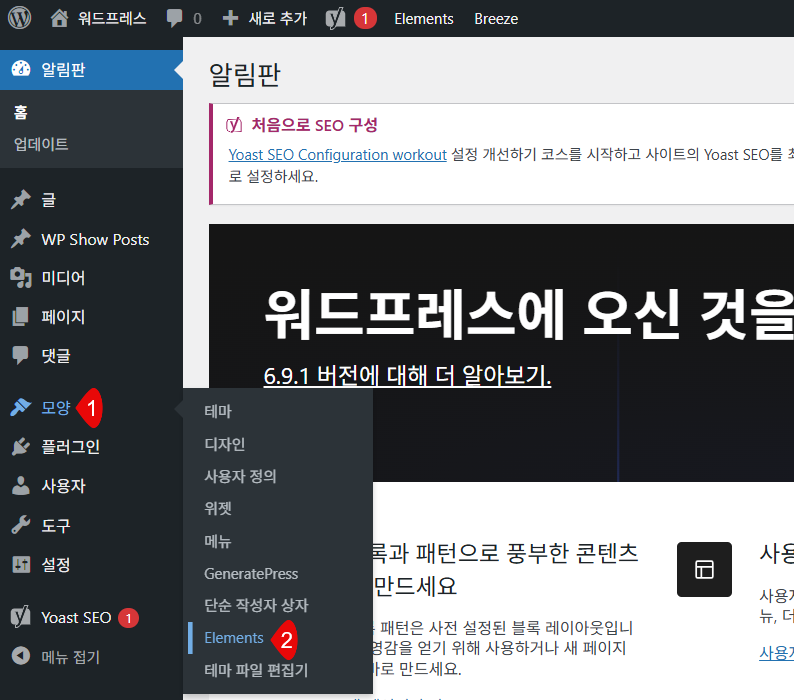Select 디자인 in the 모양 flyout
This screenshot has height=700, width=794.
click(x=224, y=444)
